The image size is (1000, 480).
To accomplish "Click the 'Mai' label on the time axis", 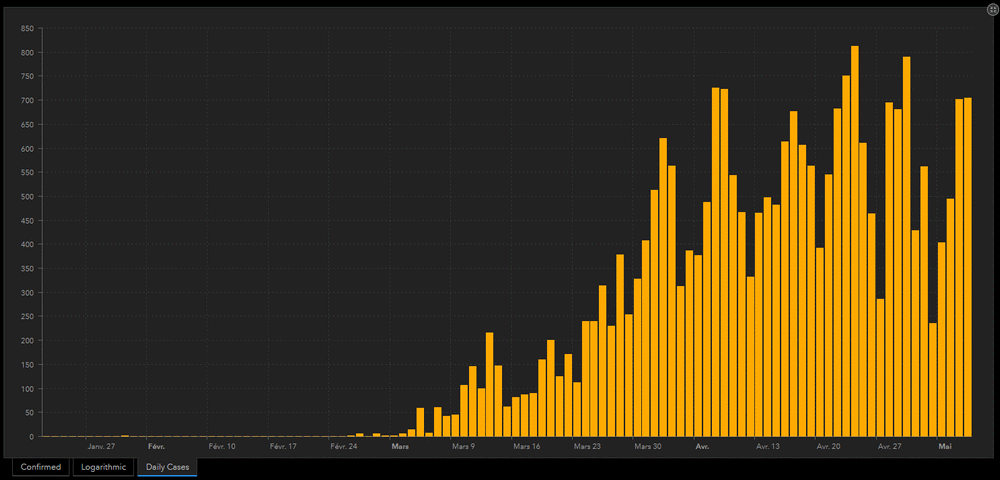I will click(x=944, y=447).
